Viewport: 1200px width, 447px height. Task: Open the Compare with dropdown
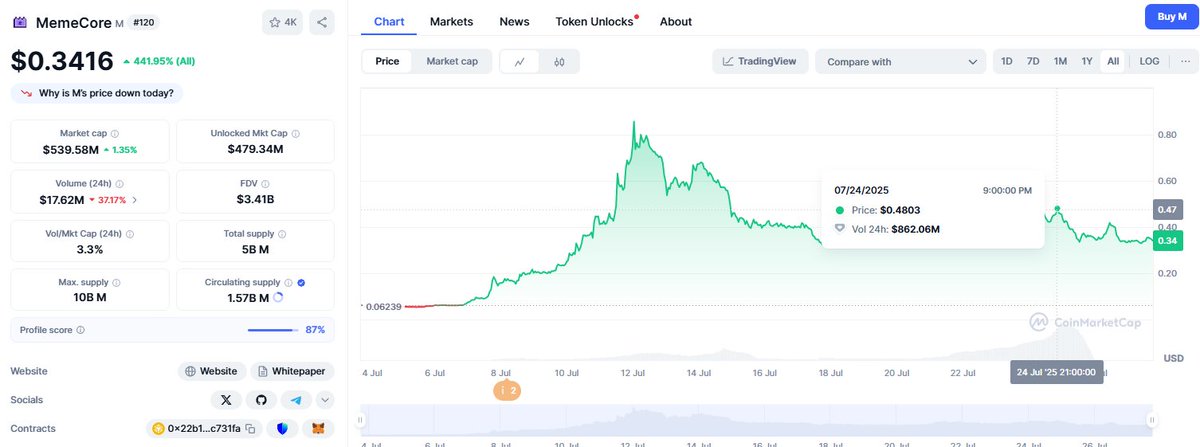point(900,61)
